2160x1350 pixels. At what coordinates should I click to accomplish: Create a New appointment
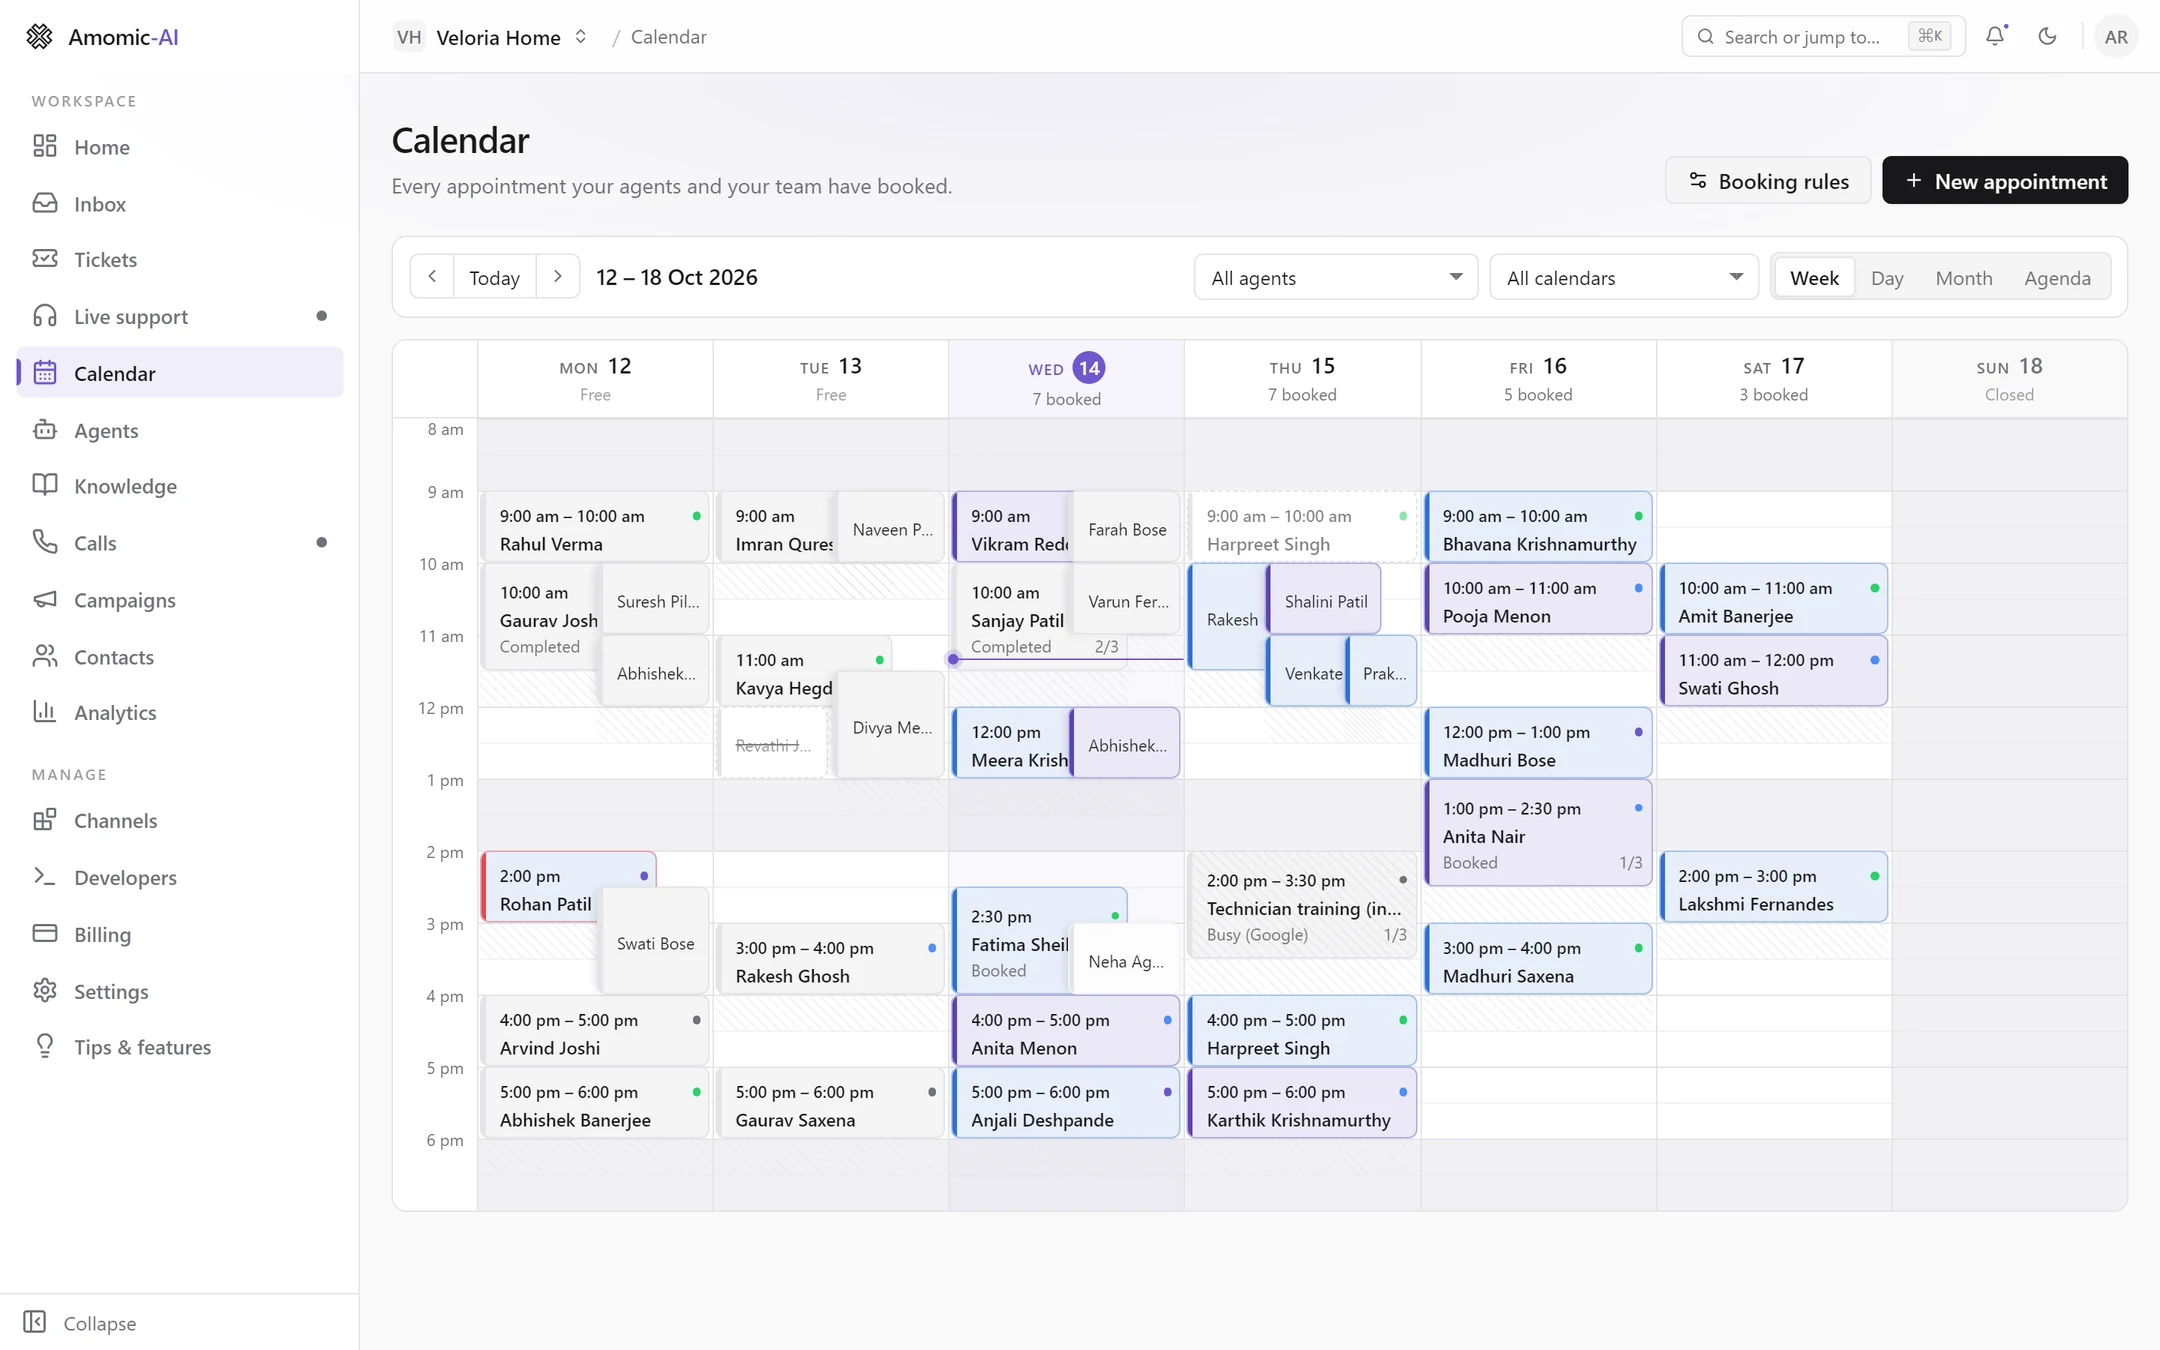click(2005, 181)
